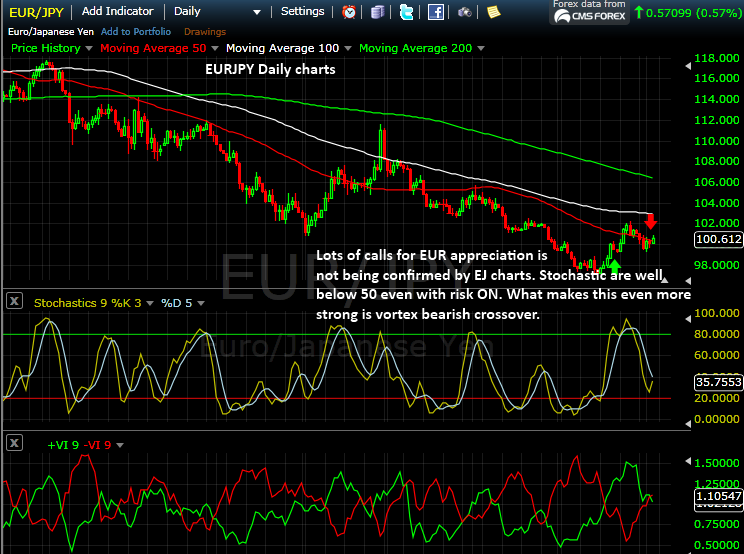Viewport: 744px width, 554px height.
Task: Click Add to Portfolio link
Action: click(x=136, y=32)
